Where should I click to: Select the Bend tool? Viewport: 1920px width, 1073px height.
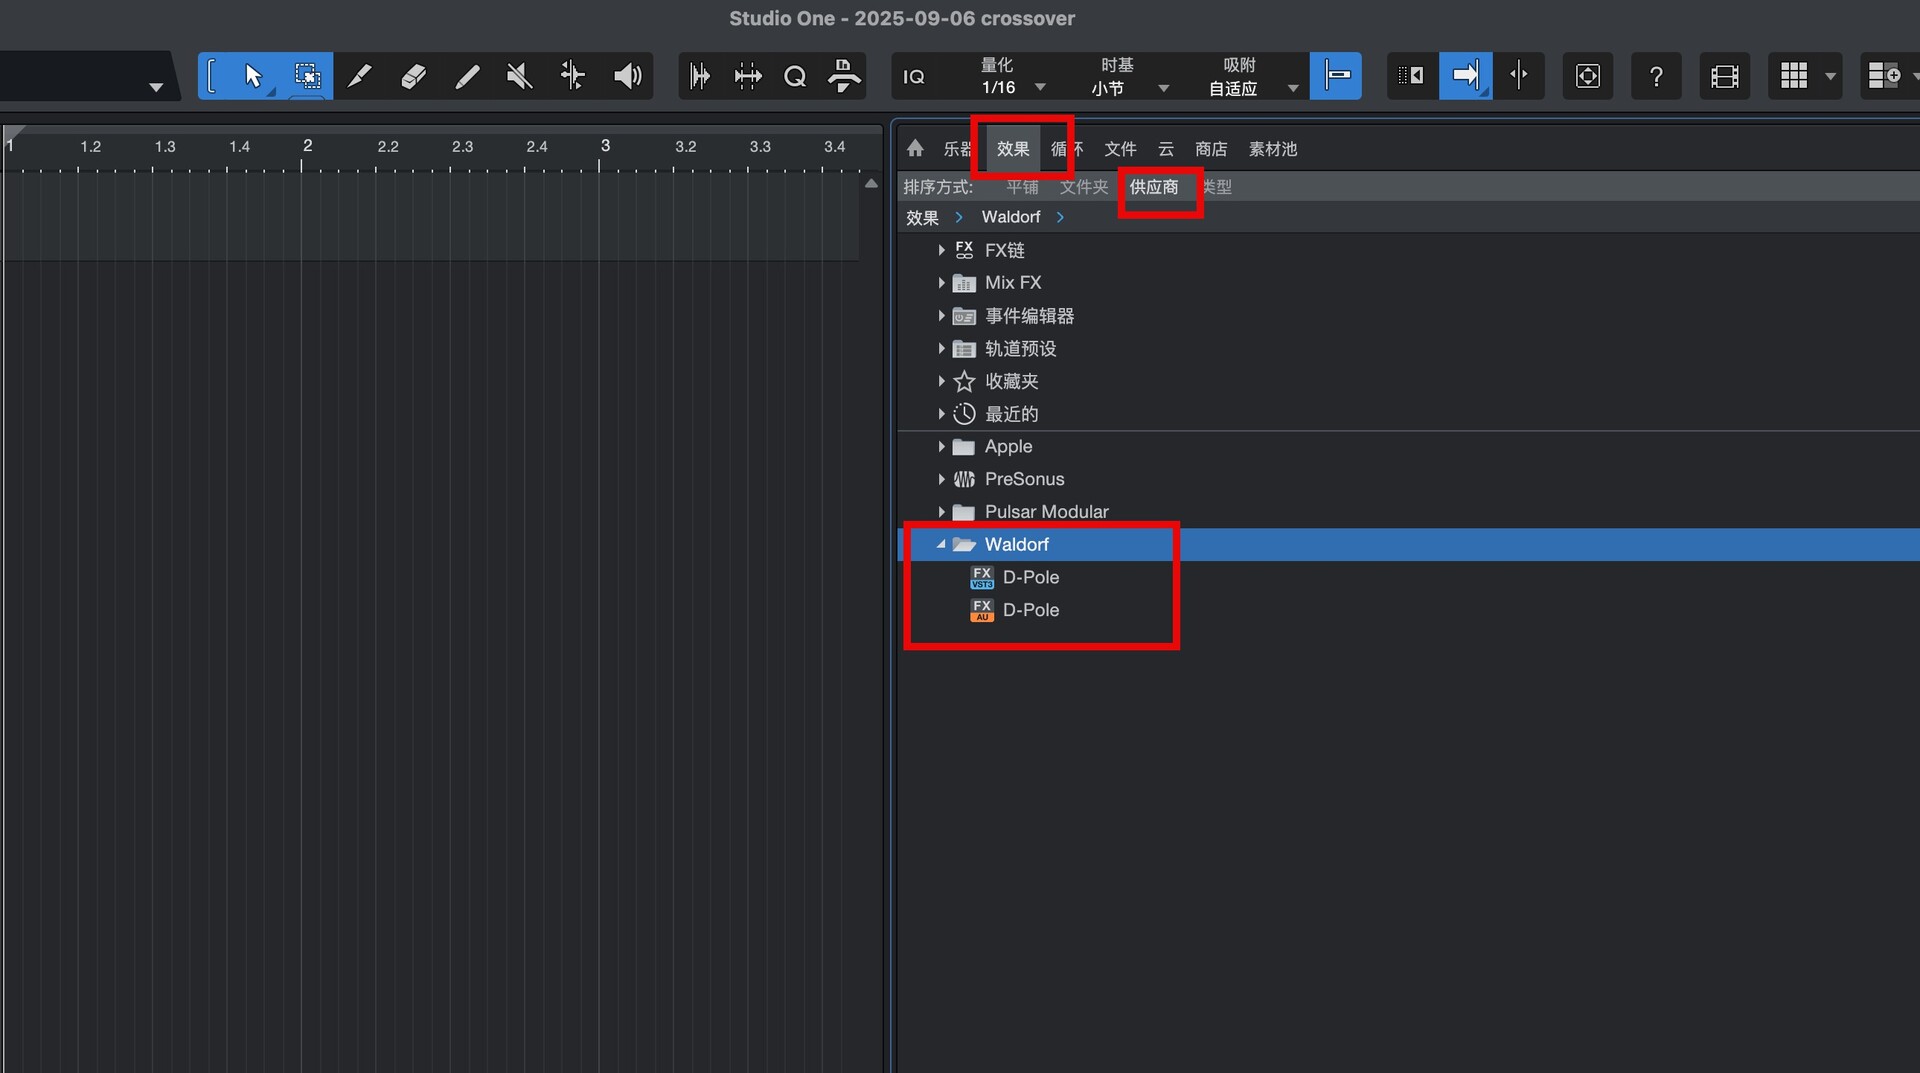pyautogui.click(x=573, y=76)
